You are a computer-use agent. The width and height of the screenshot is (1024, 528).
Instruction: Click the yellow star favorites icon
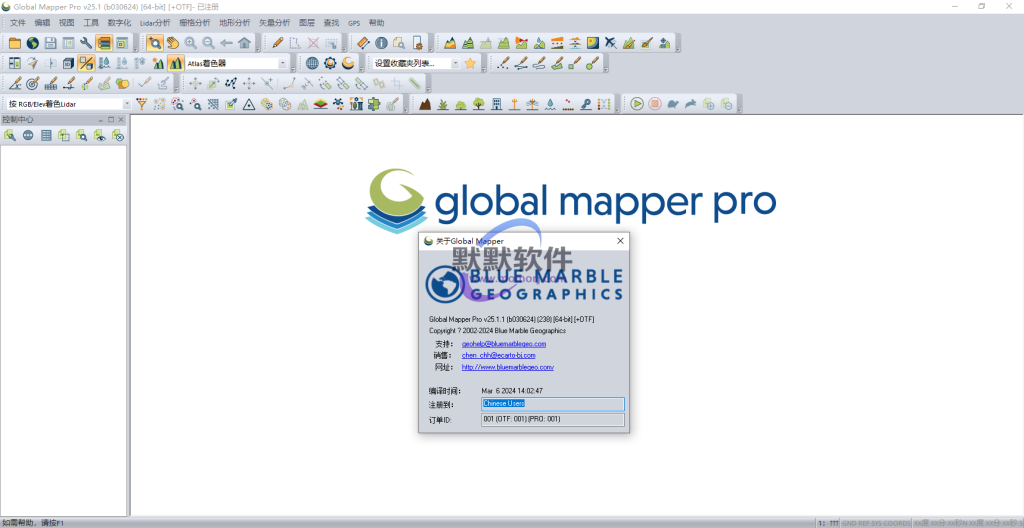[x=470, y=63]
